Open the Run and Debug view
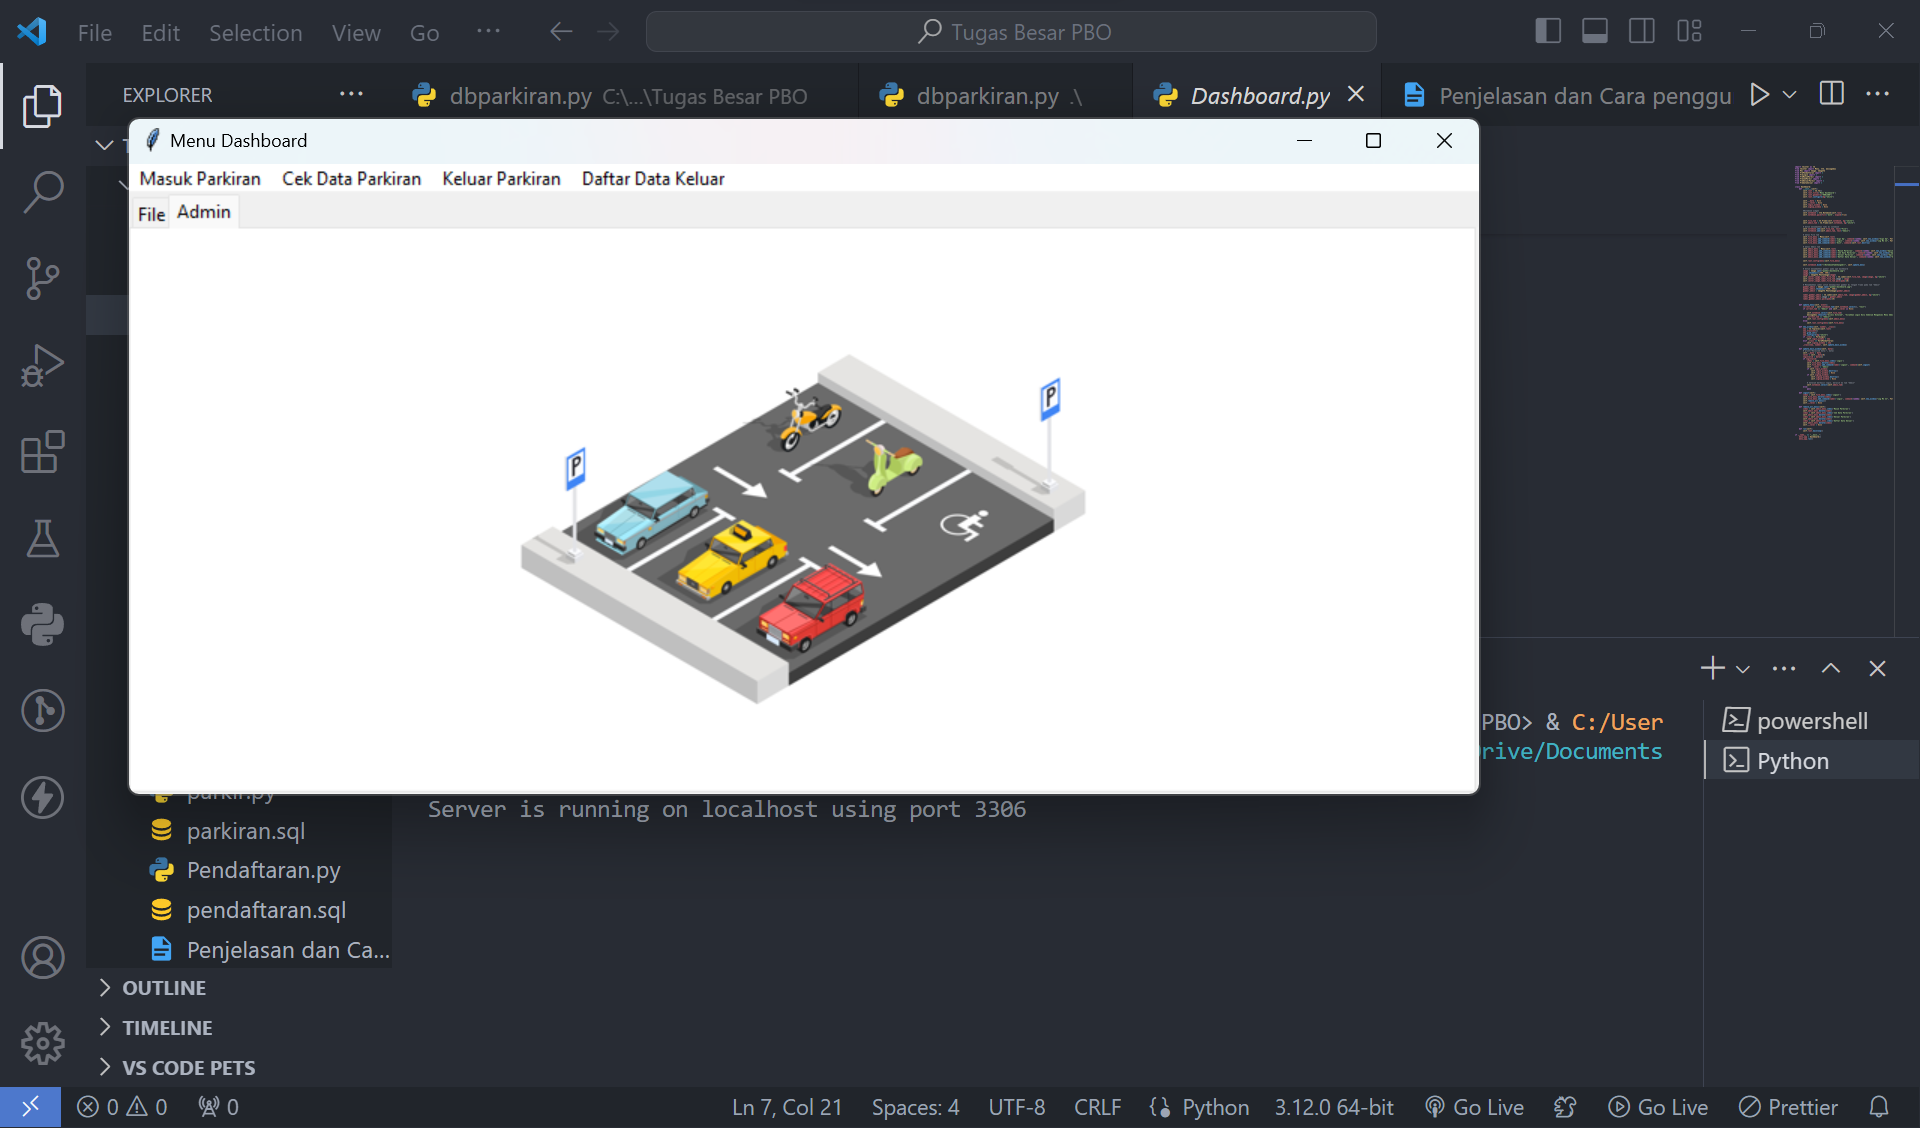1920x1128 pixels. tap(42, 365)
